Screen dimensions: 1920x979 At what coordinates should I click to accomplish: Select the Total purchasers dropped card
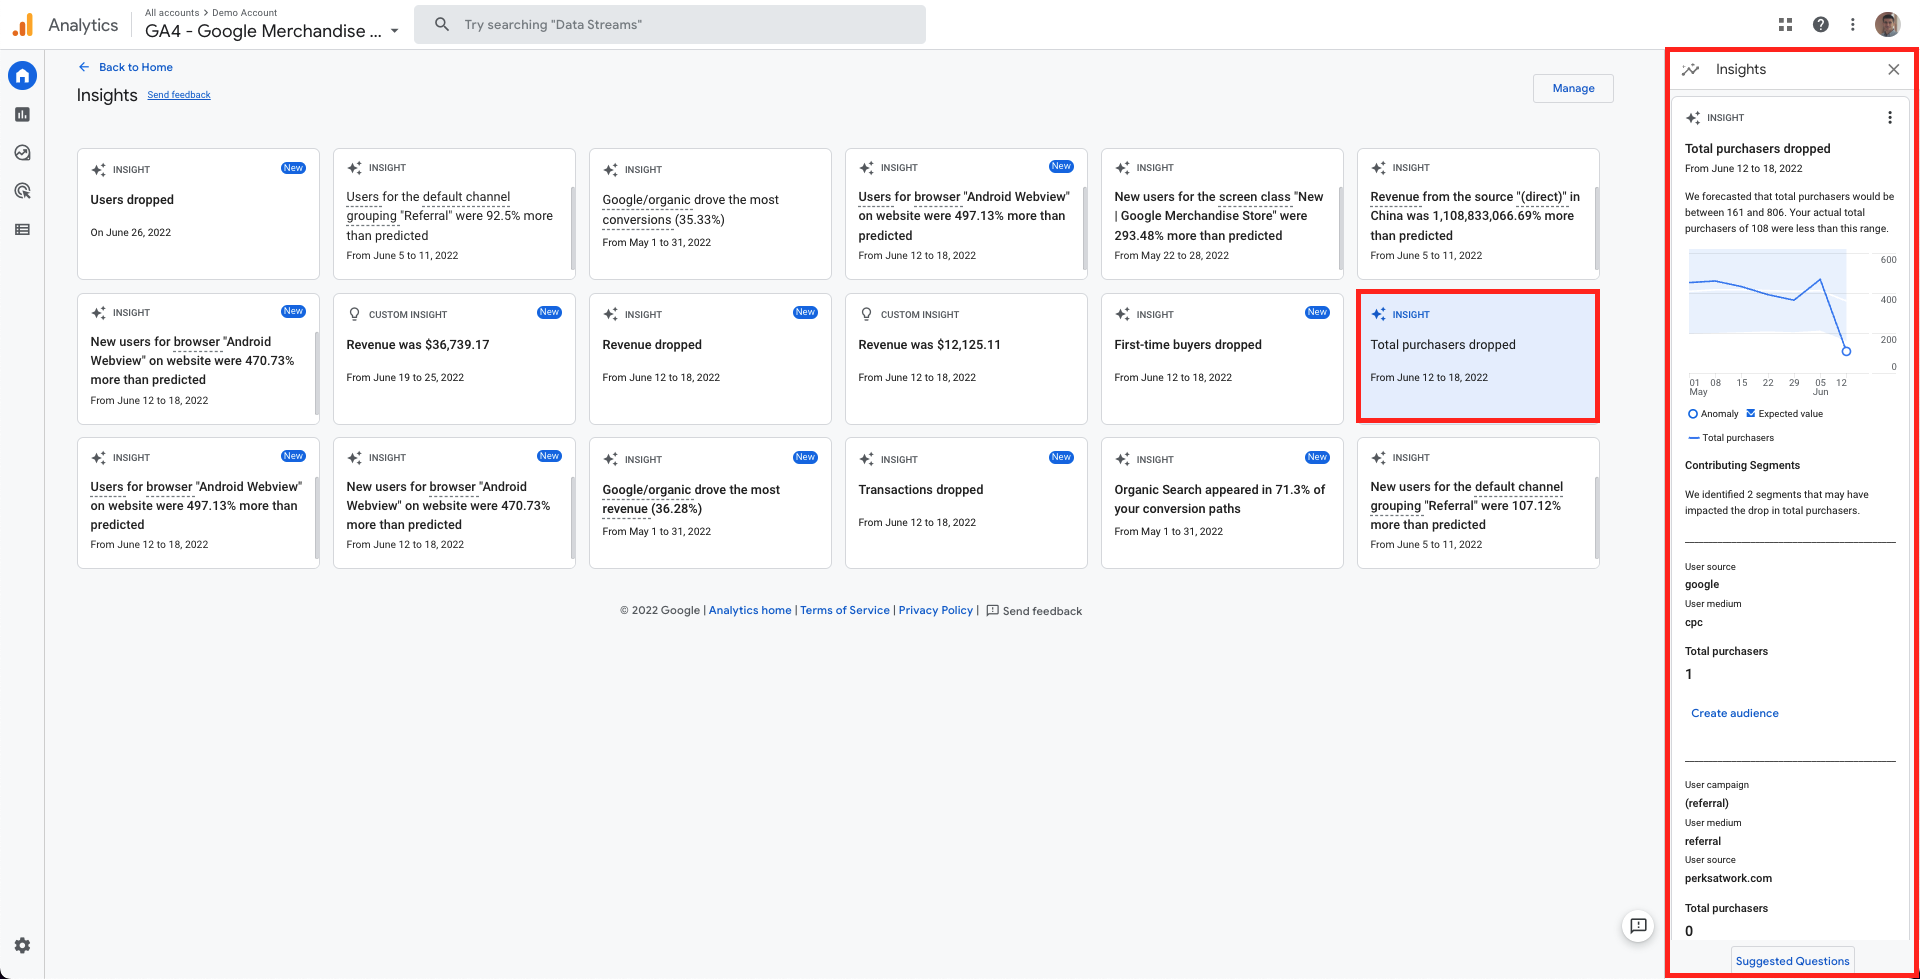(1478, 356)
